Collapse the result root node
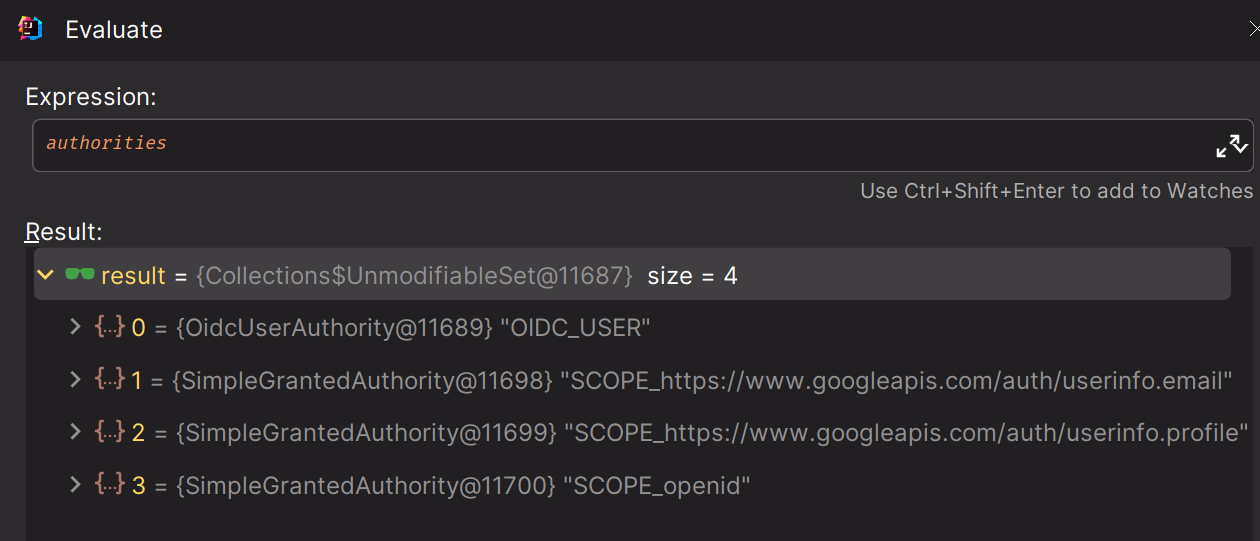This screenshot has width=1260, height=541. click(x=45, y=275)
